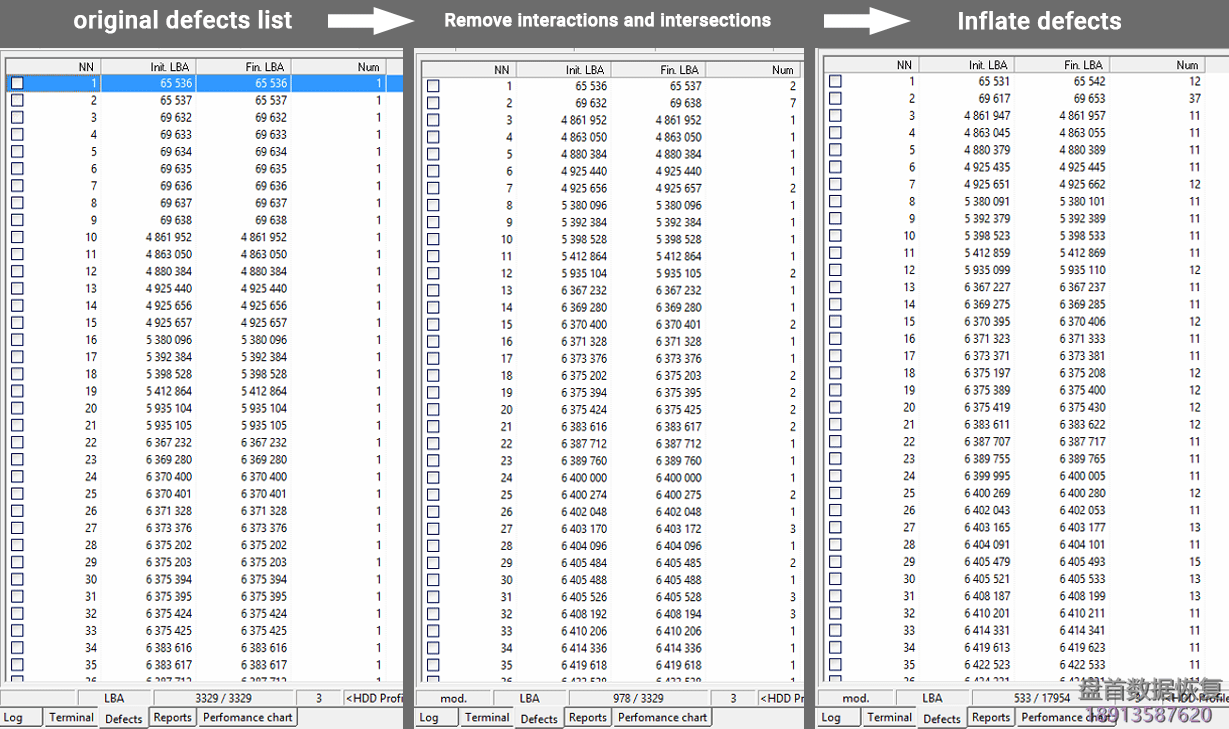Tick middle panel row with Init. LBA 6 400 000
The width and height of the screenshot is (1229, 729).
click(433, 478)
